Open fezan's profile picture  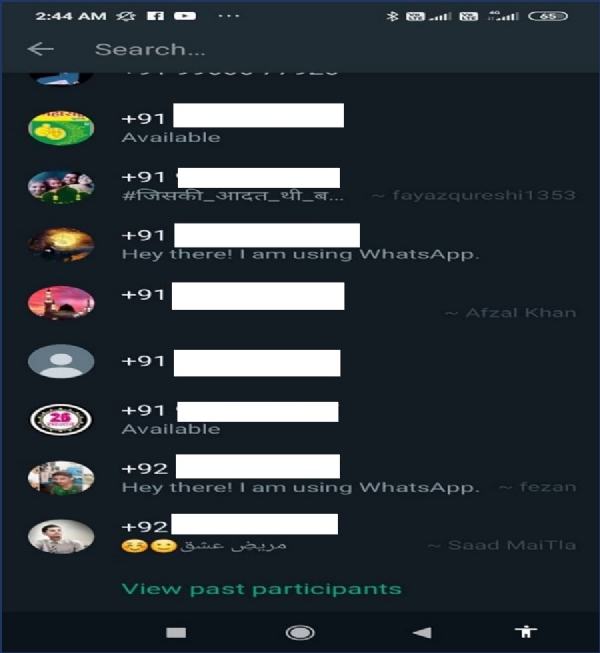tap(61, 478)
